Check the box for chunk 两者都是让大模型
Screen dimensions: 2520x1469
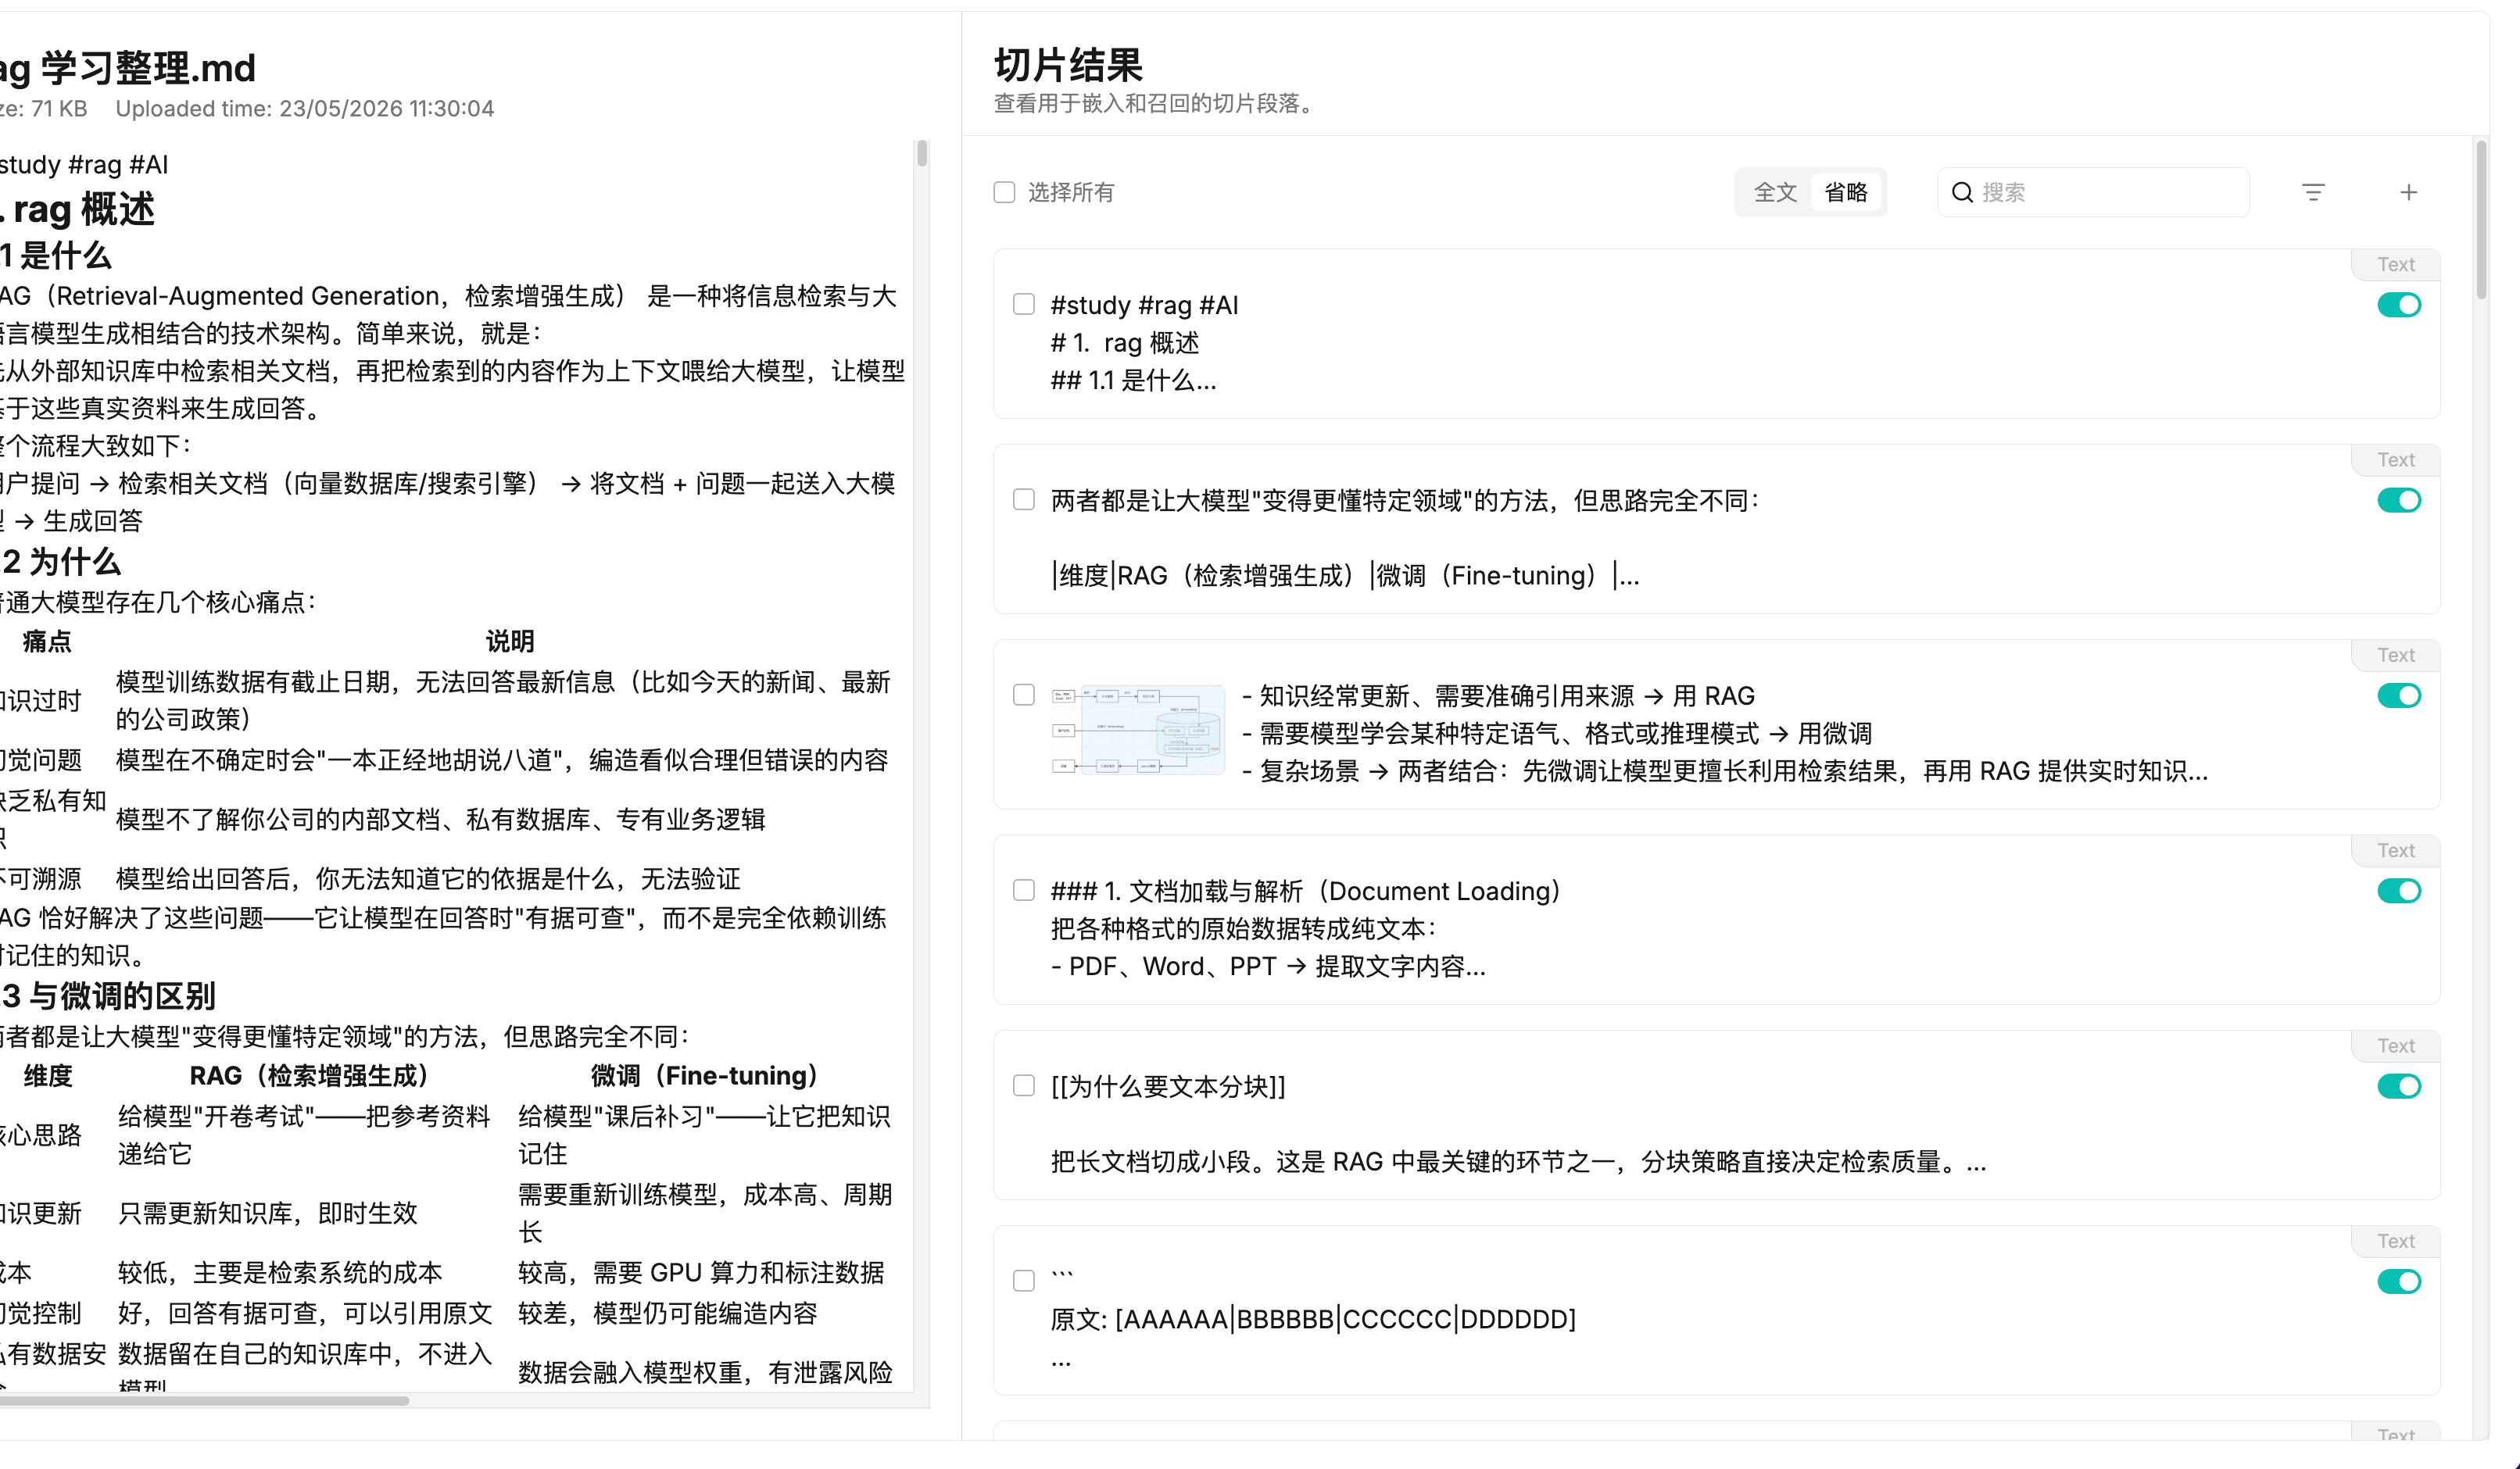point(1024,499)
